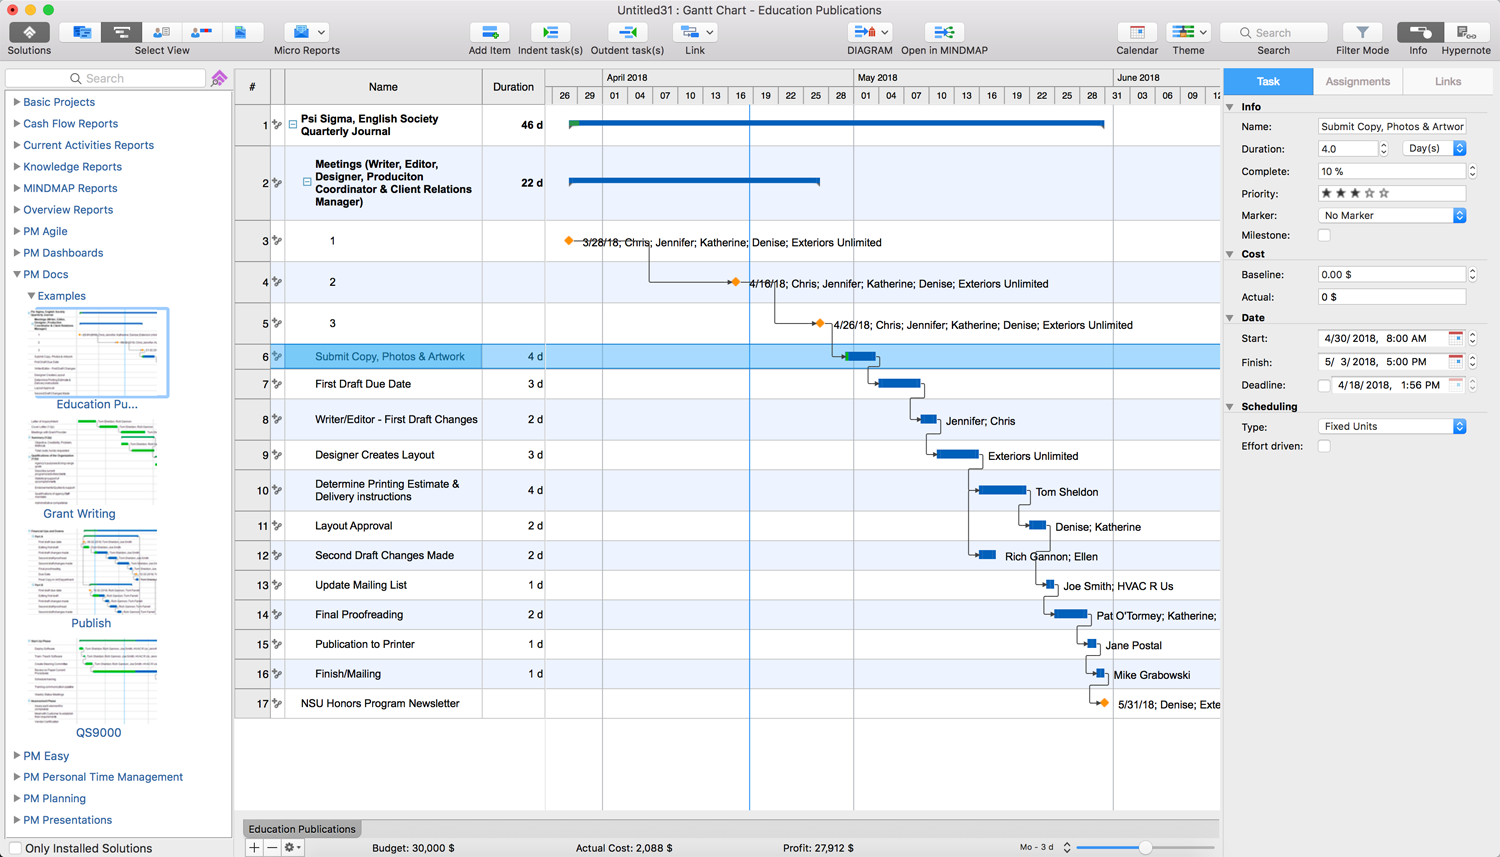This screenshot has width=1500, height=857.
Task: Open the Cash Flow Reports category
Action: tap(70, 124)
